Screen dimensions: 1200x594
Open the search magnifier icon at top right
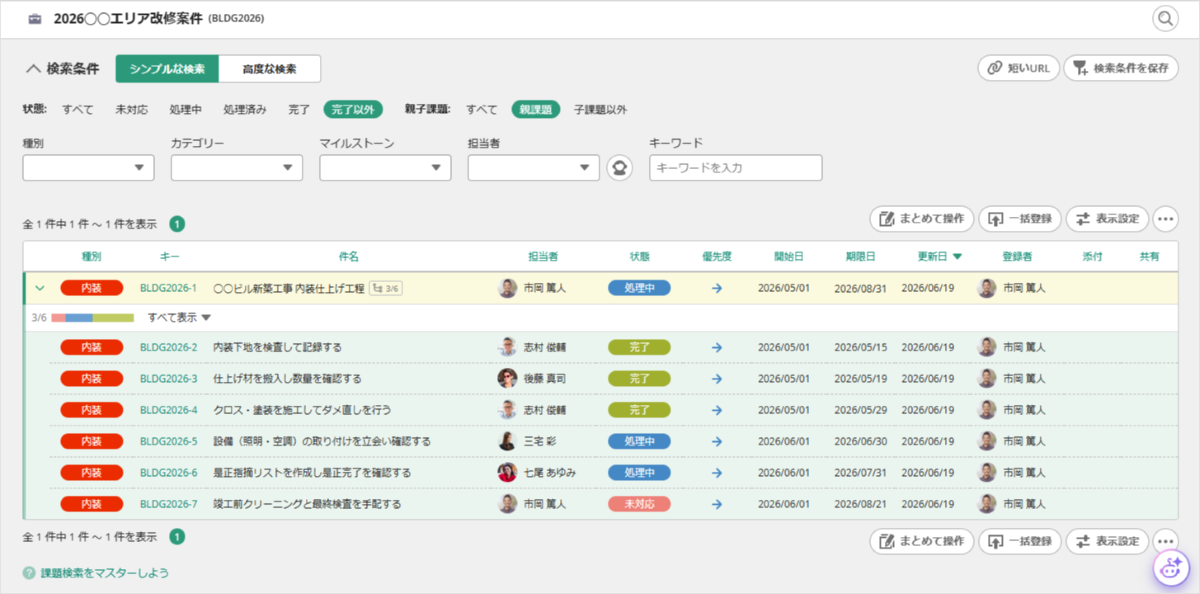point(1165,18)
